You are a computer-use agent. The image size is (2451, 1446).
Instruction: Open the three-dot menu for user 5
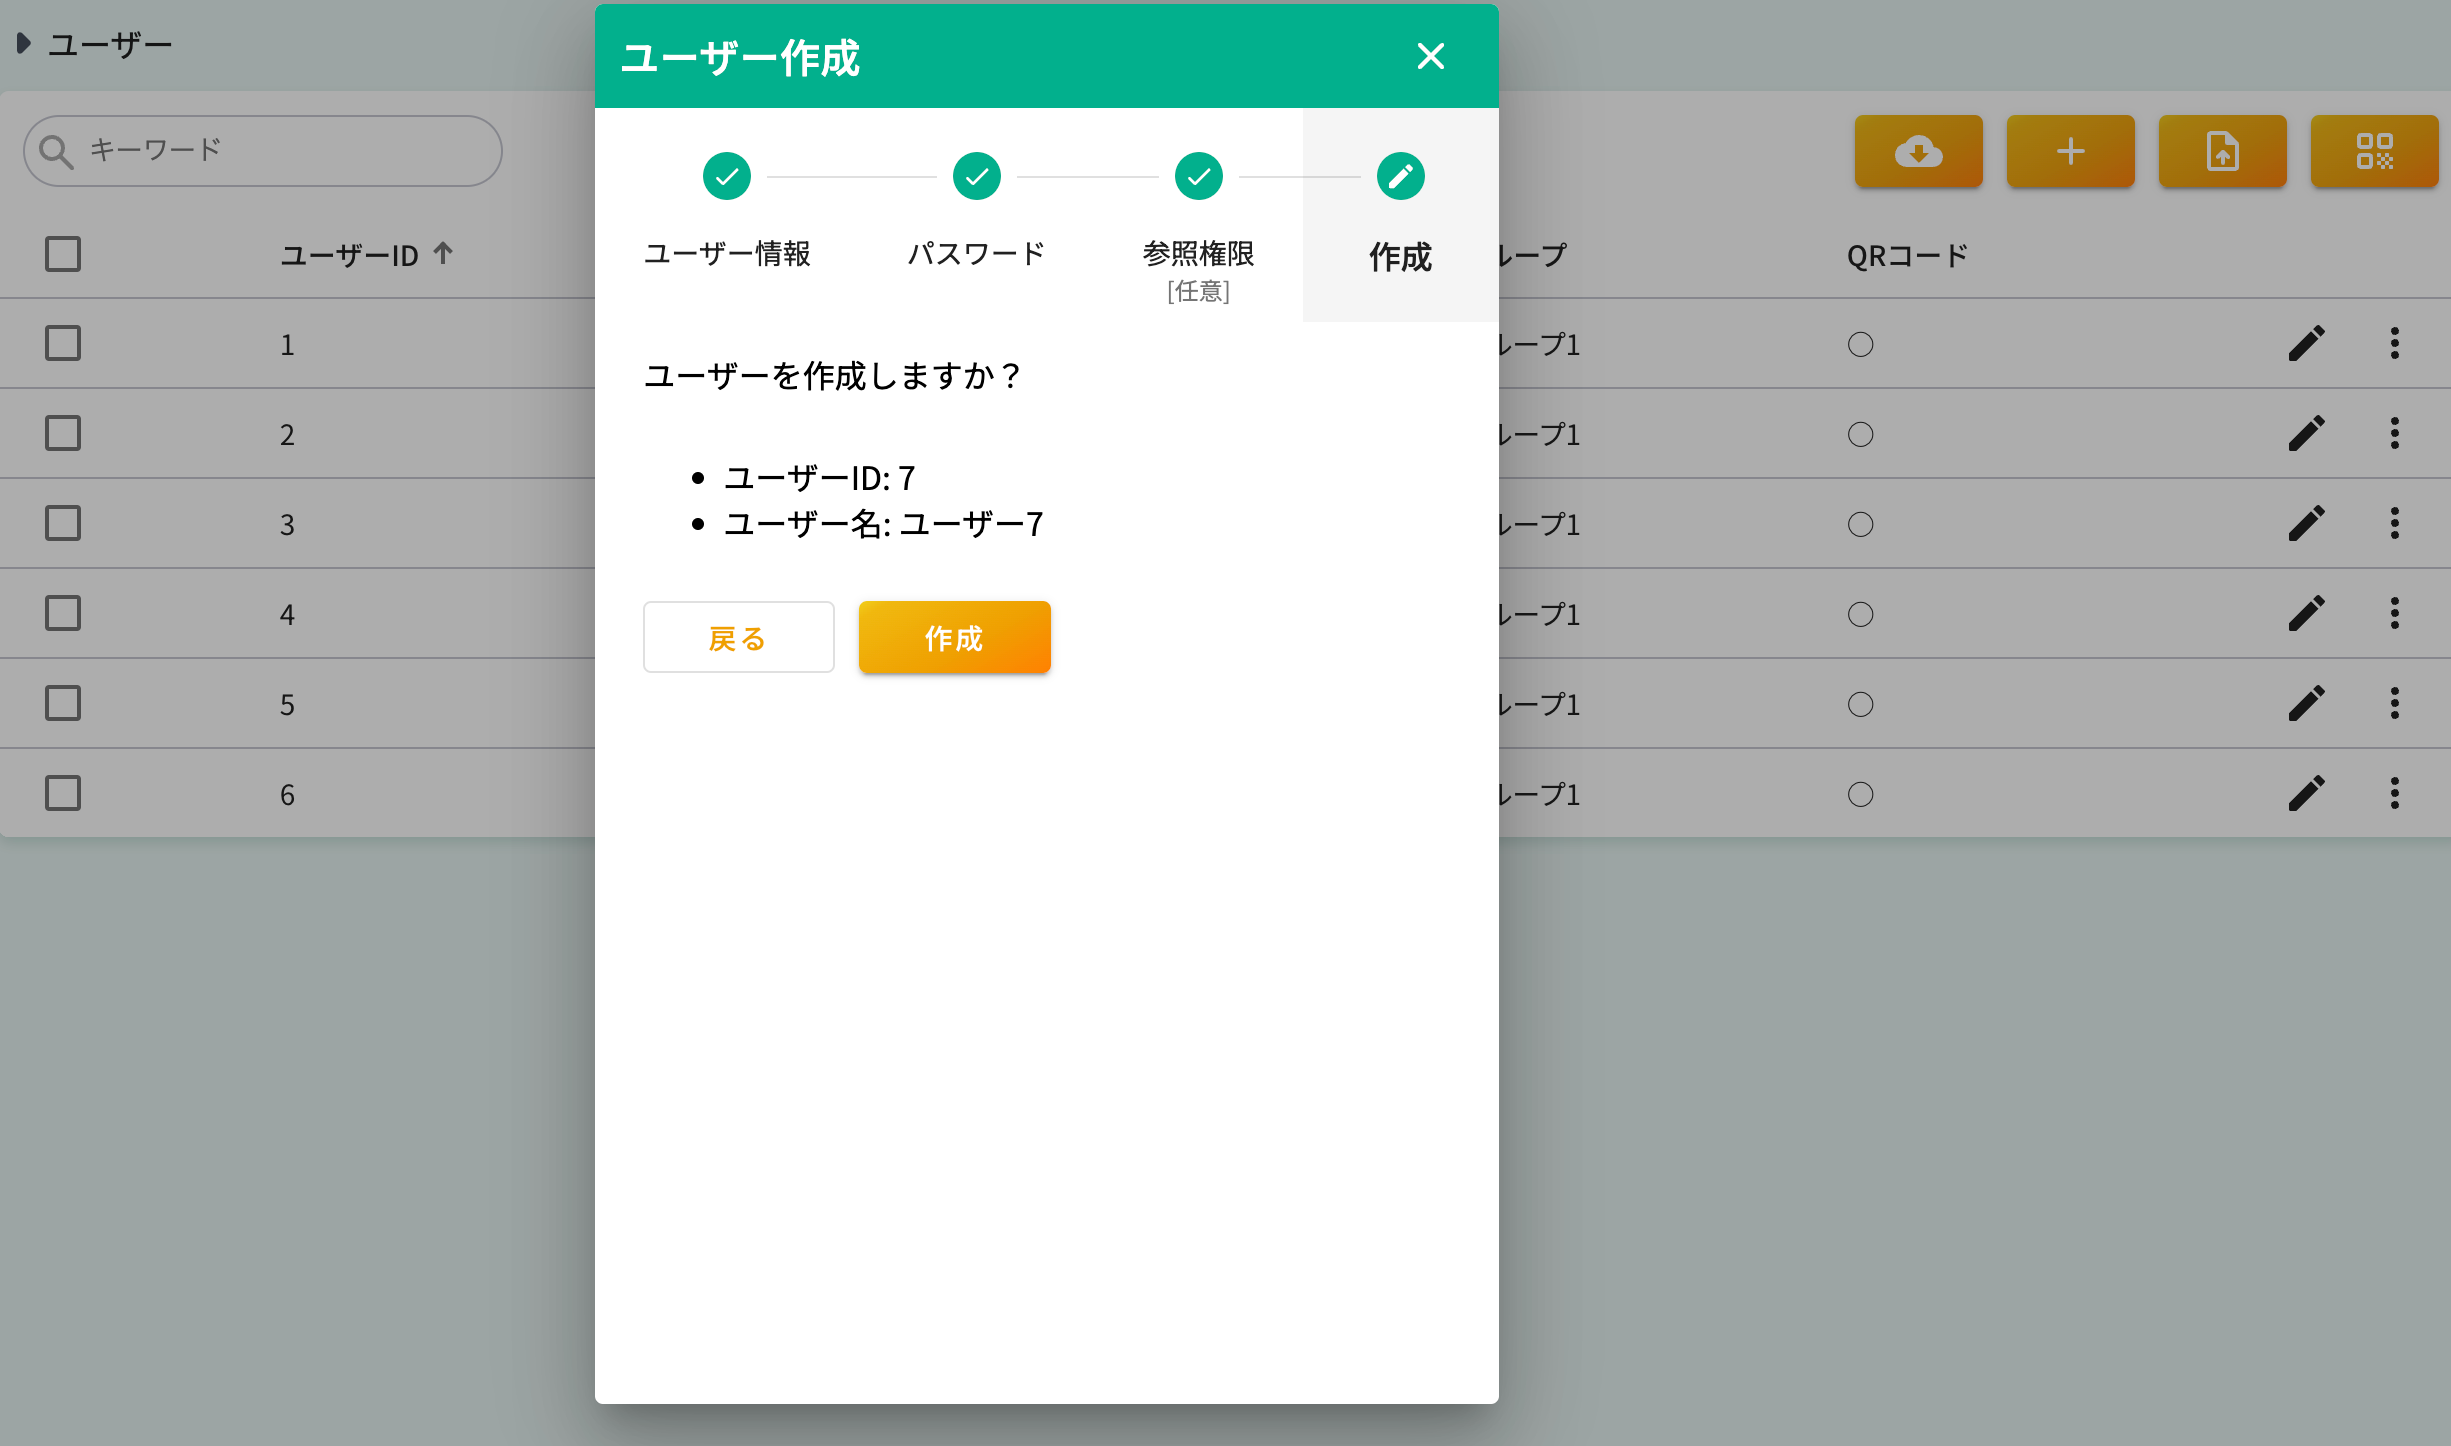2395,703
